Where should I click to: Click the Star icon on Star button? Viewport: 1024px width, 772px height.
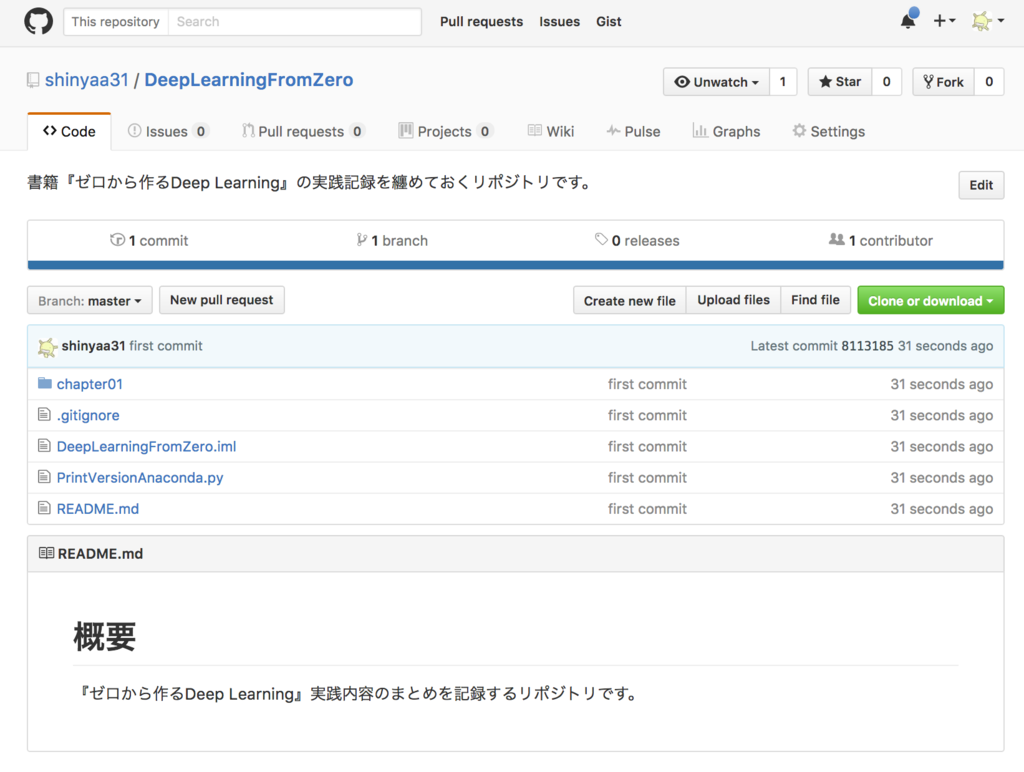tap(825, 82)
